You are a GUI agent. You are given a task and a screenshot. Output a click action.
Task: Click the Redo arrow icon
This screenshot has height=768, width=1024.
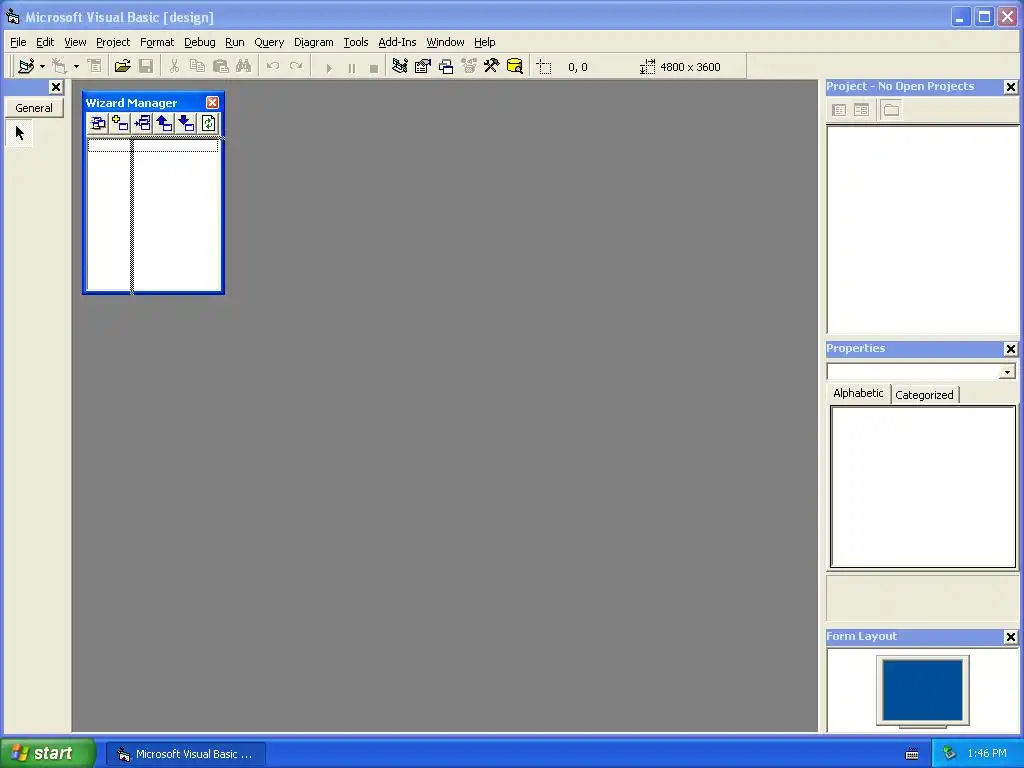(296, 66)
